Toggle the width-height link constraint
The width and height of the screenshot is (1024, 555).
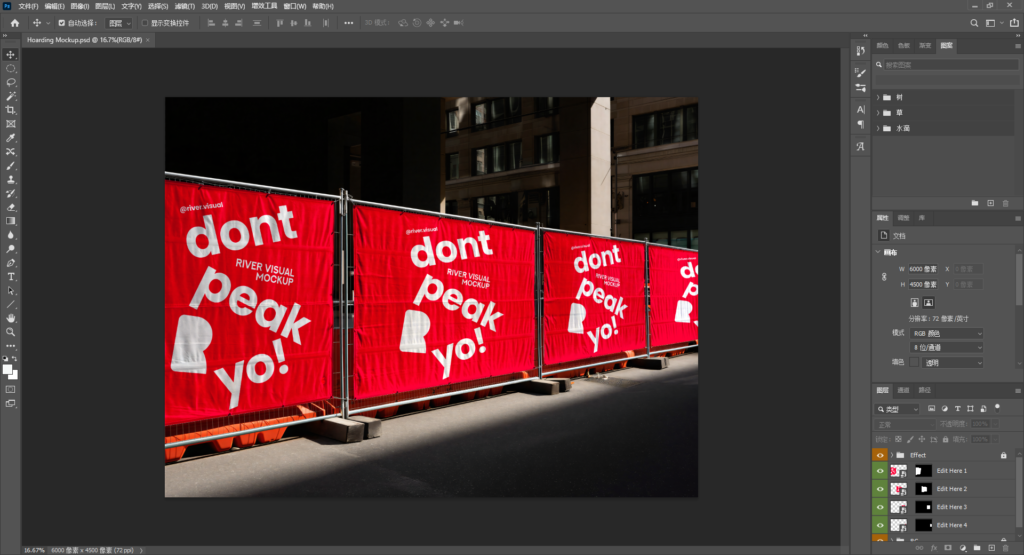pos(884,277)
